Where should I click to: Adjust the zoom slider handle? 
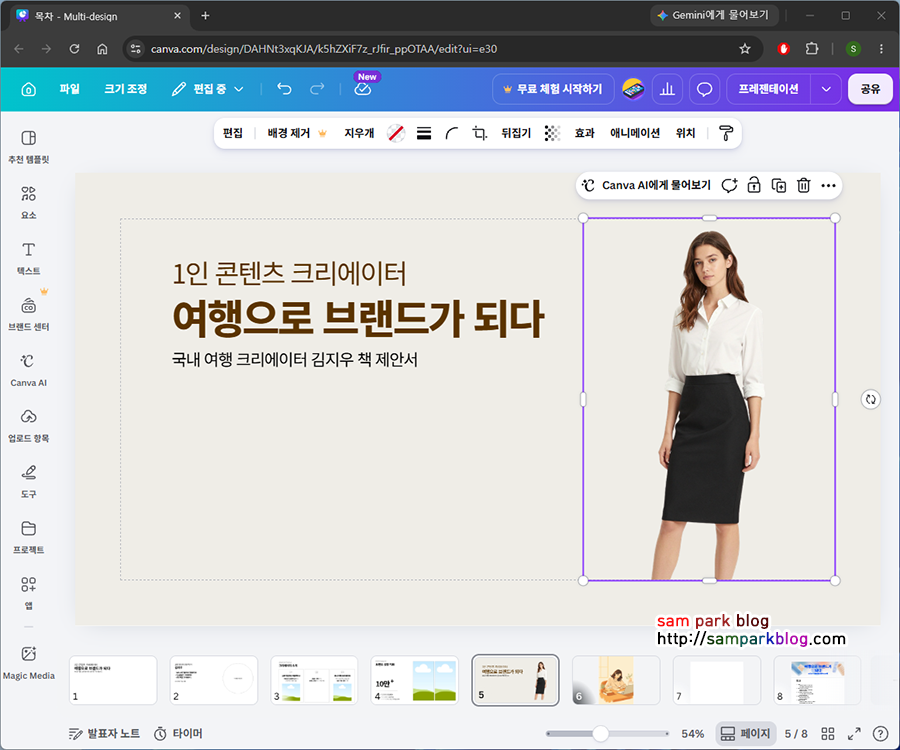600,733
